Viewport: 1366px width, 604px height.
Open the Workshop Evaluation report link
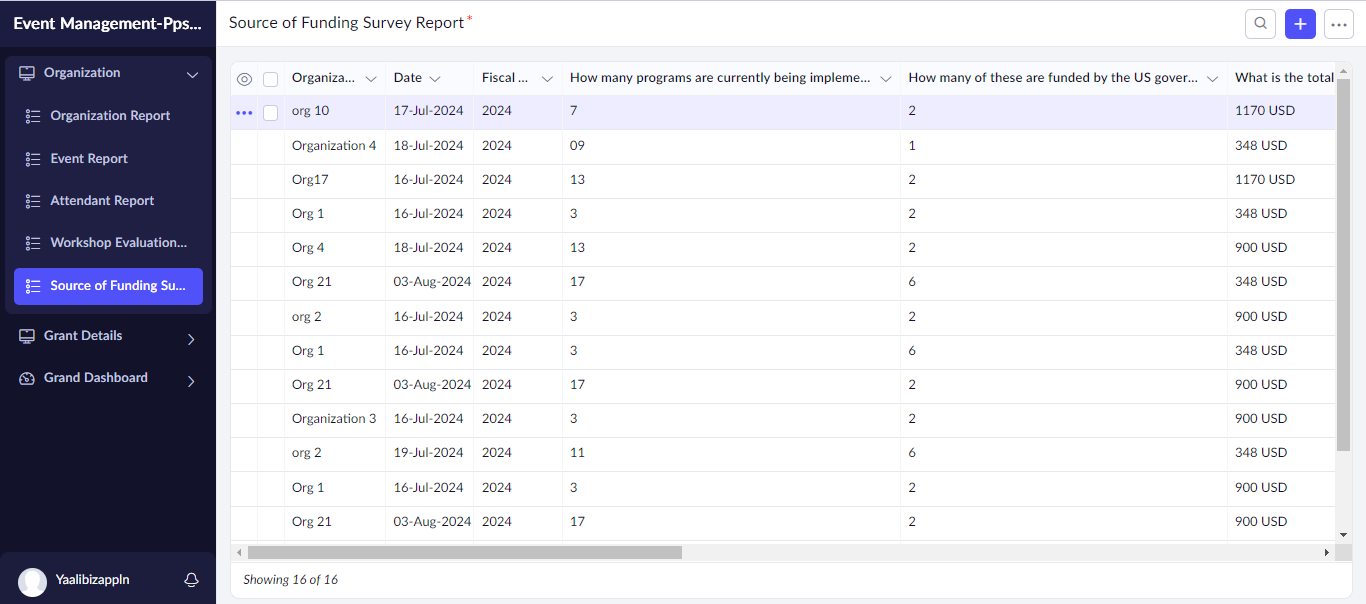[x=118, y=243]
